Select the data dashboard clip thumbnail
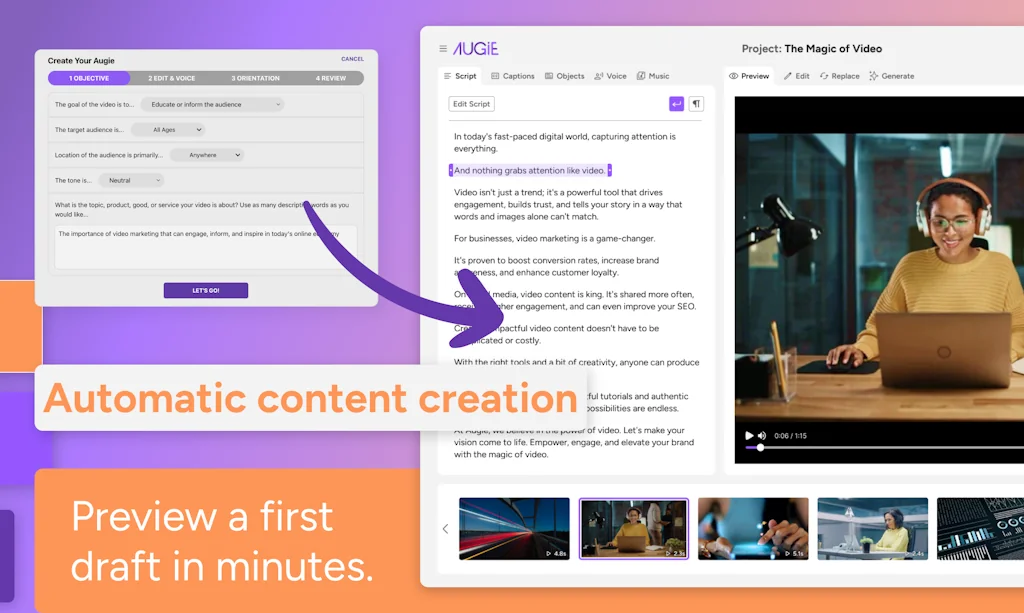This screenshot has height=613, width=1024. [980, 529]
